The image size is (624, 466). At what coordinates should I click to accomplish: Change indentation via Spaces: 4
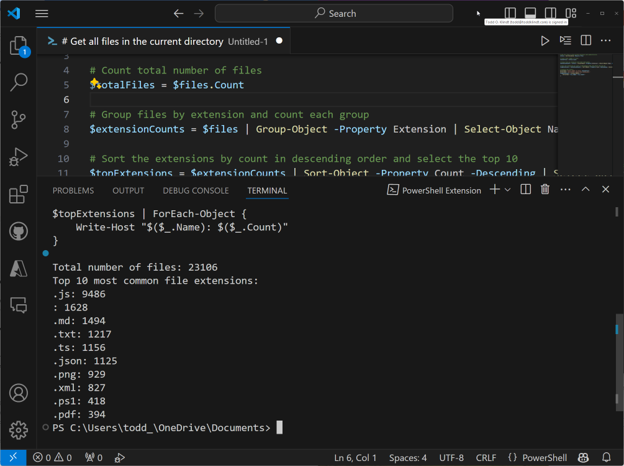point(408,458)
